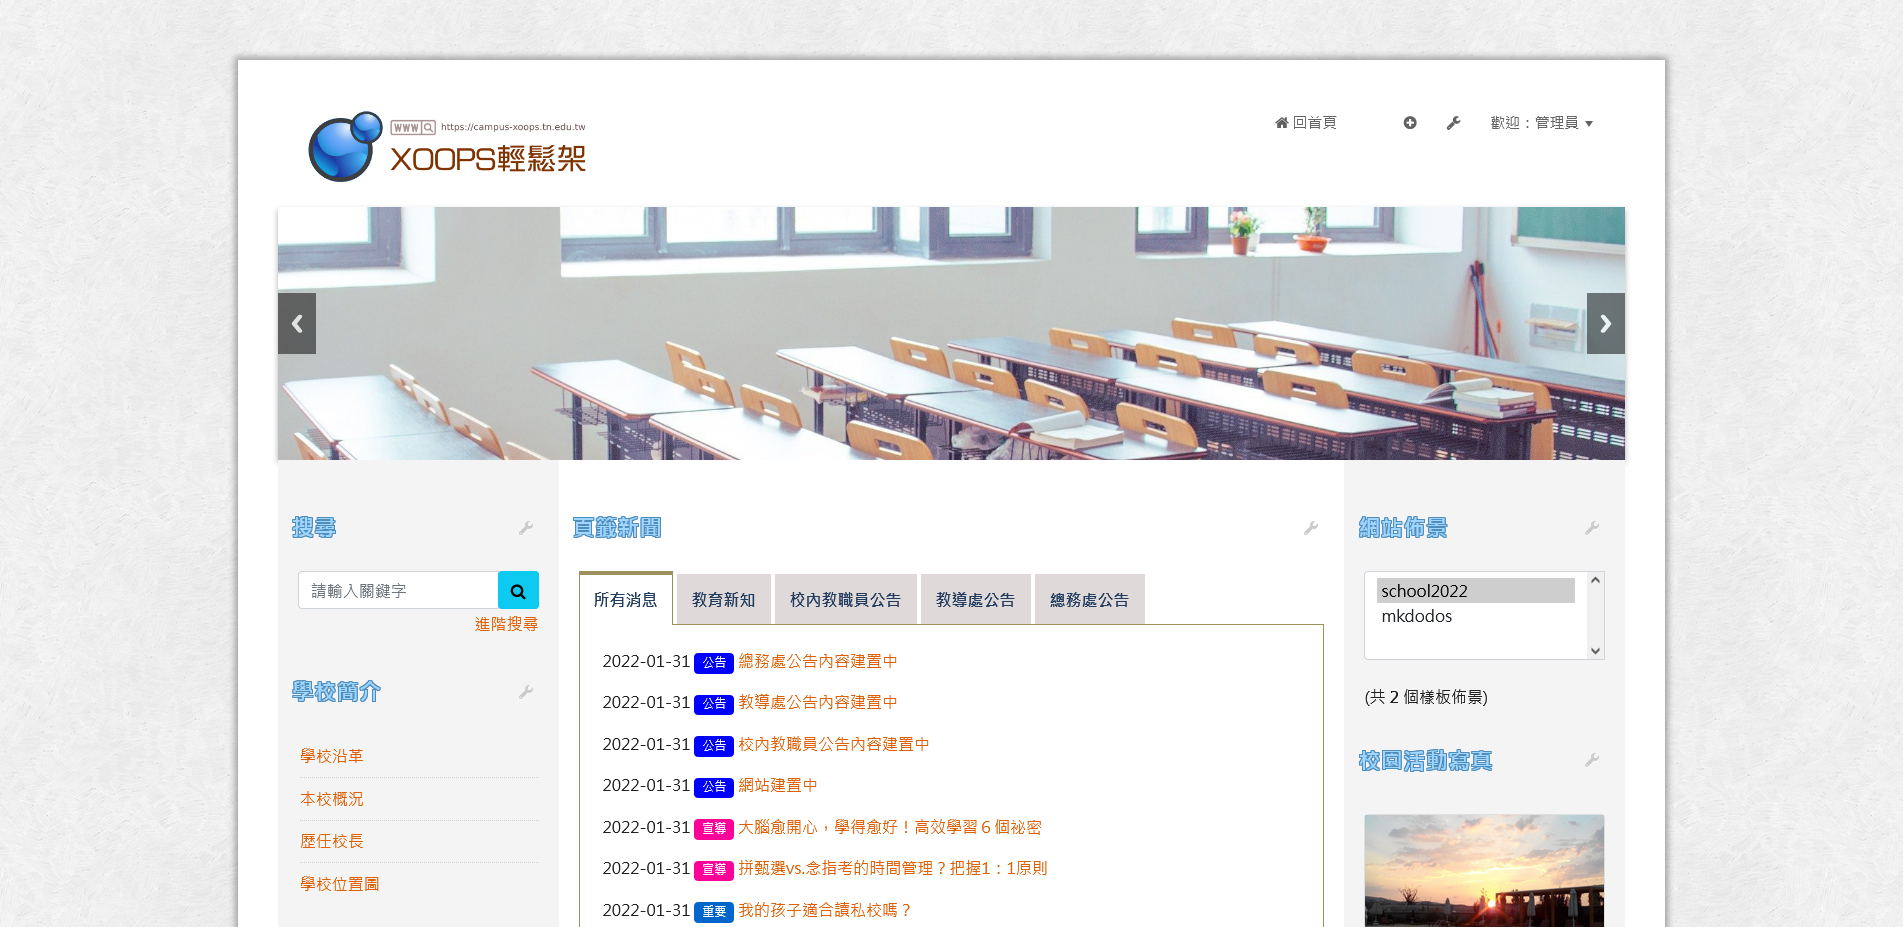The height and width of the screenshot is (927, 1903).
Task: Click the magnifier search button
Action: tap(518, 591)
